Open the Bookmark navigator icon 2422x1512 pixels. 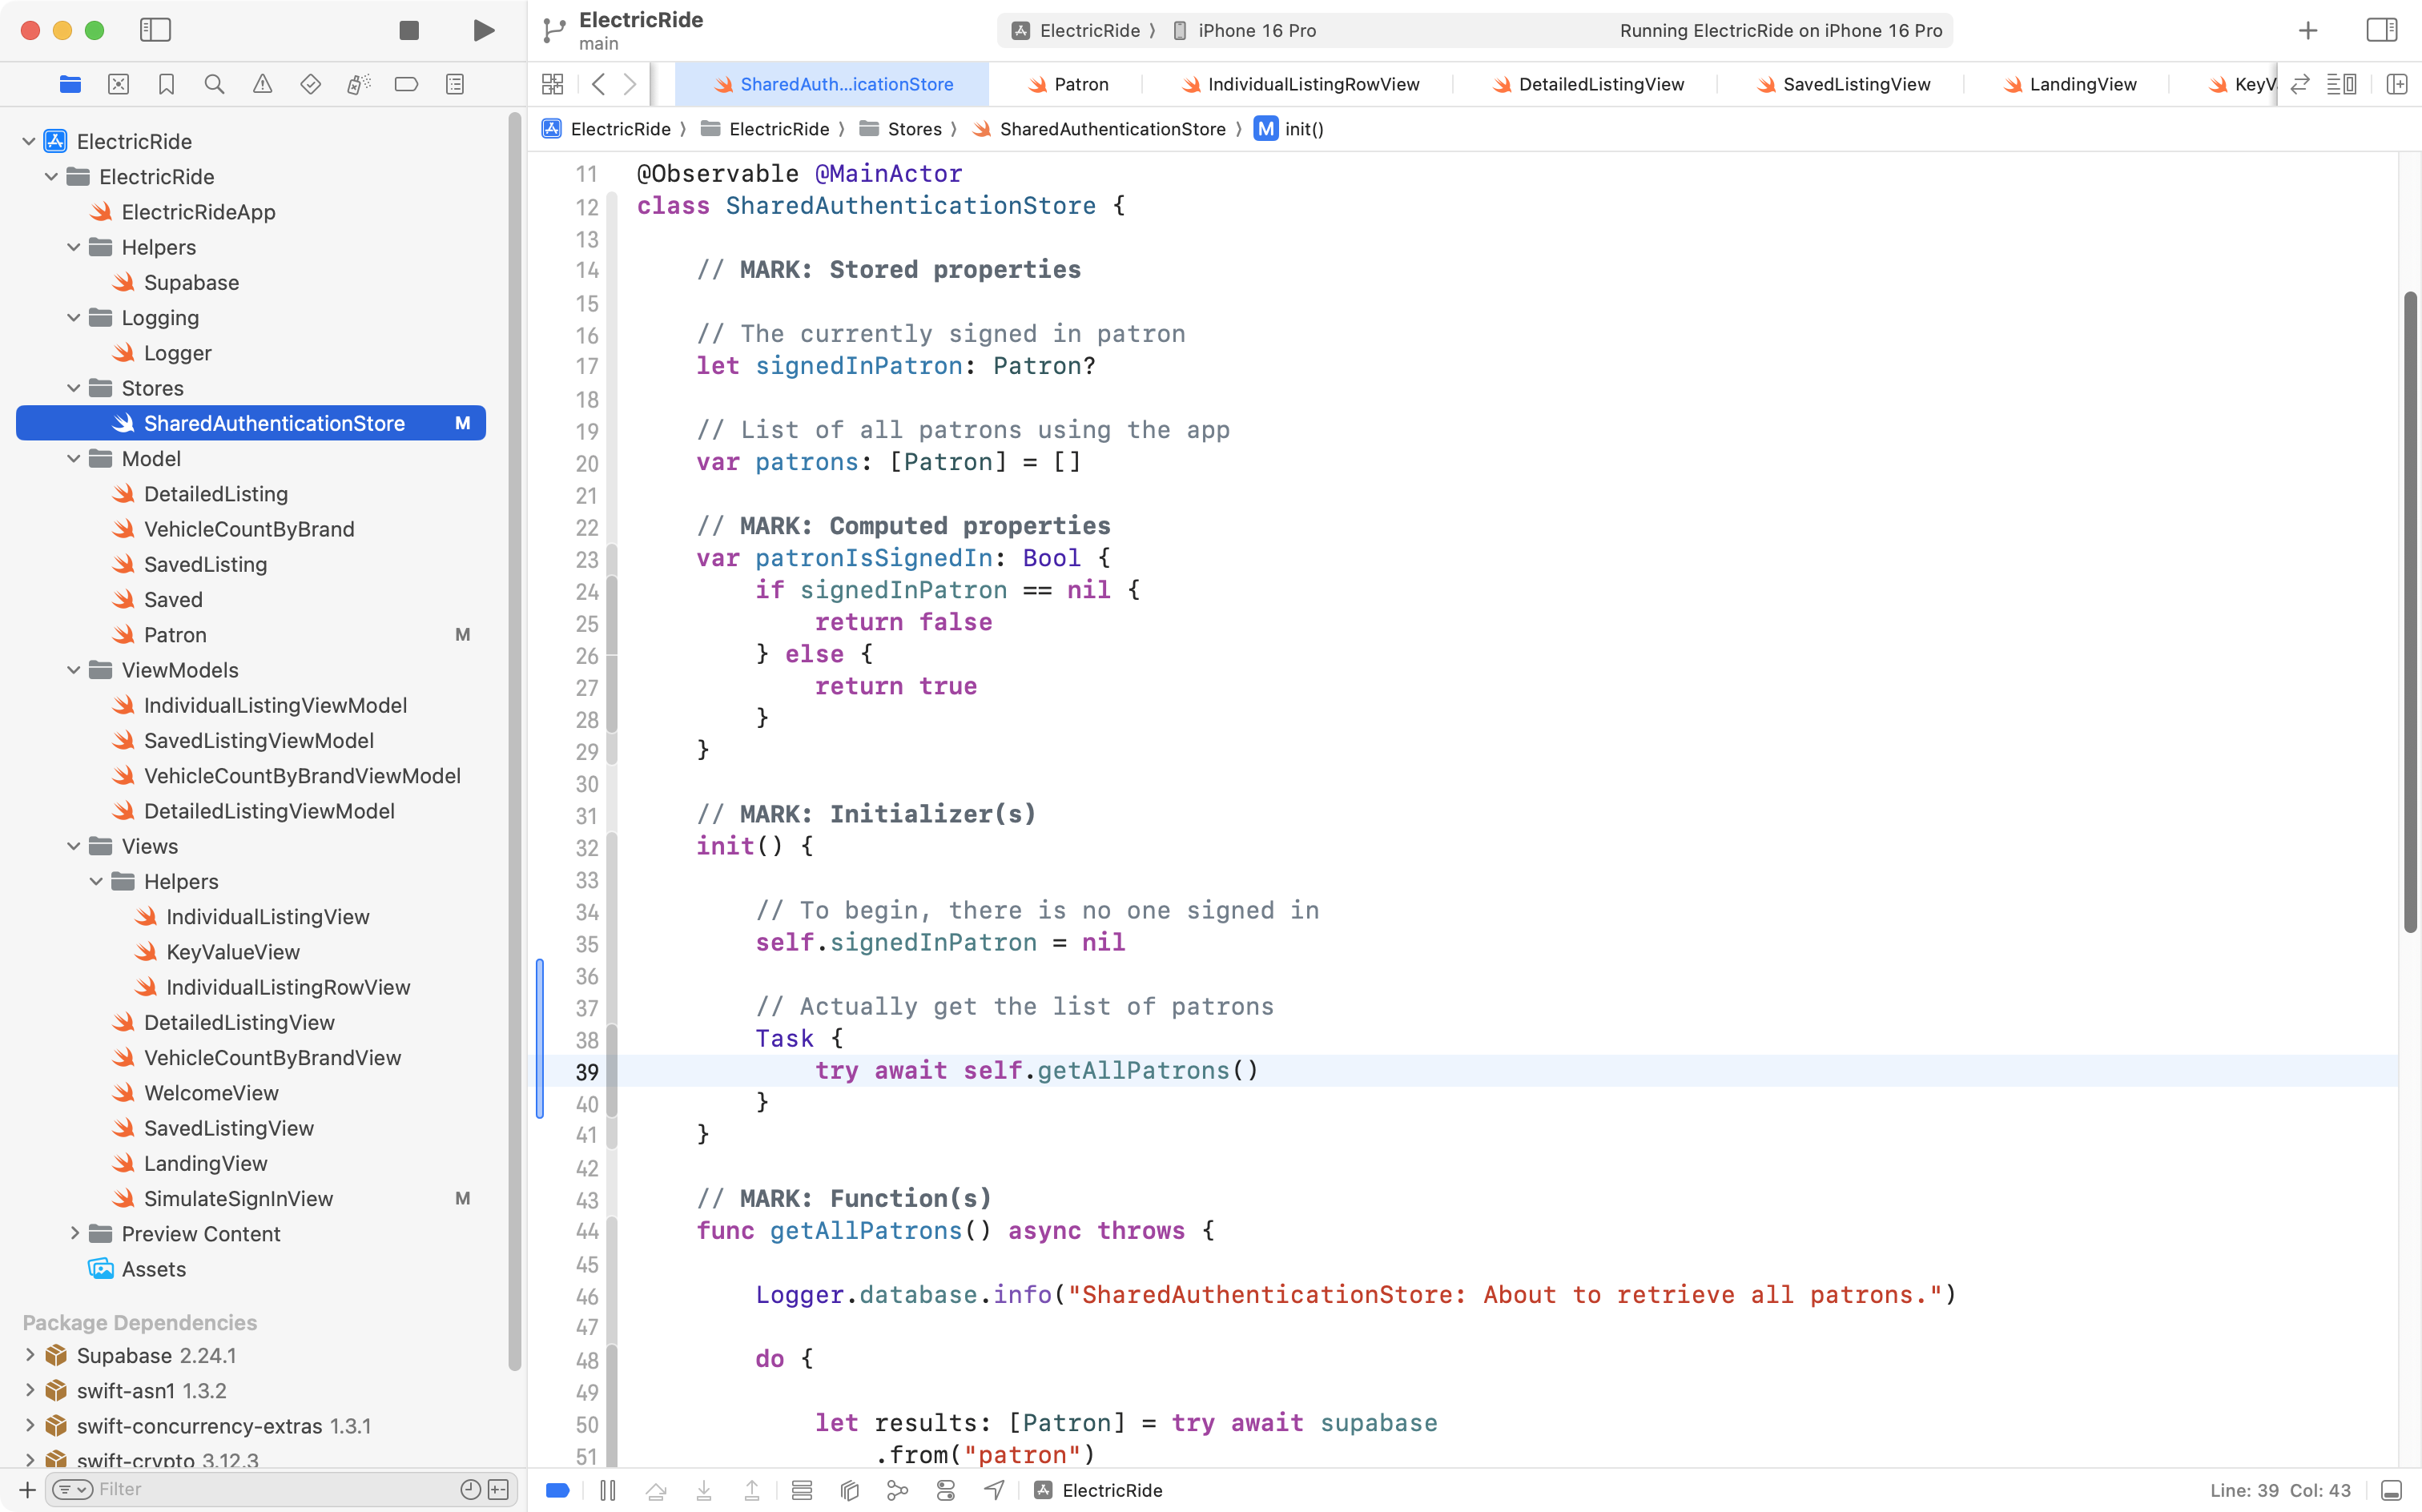pyautogui.click(x=166, y=84)
